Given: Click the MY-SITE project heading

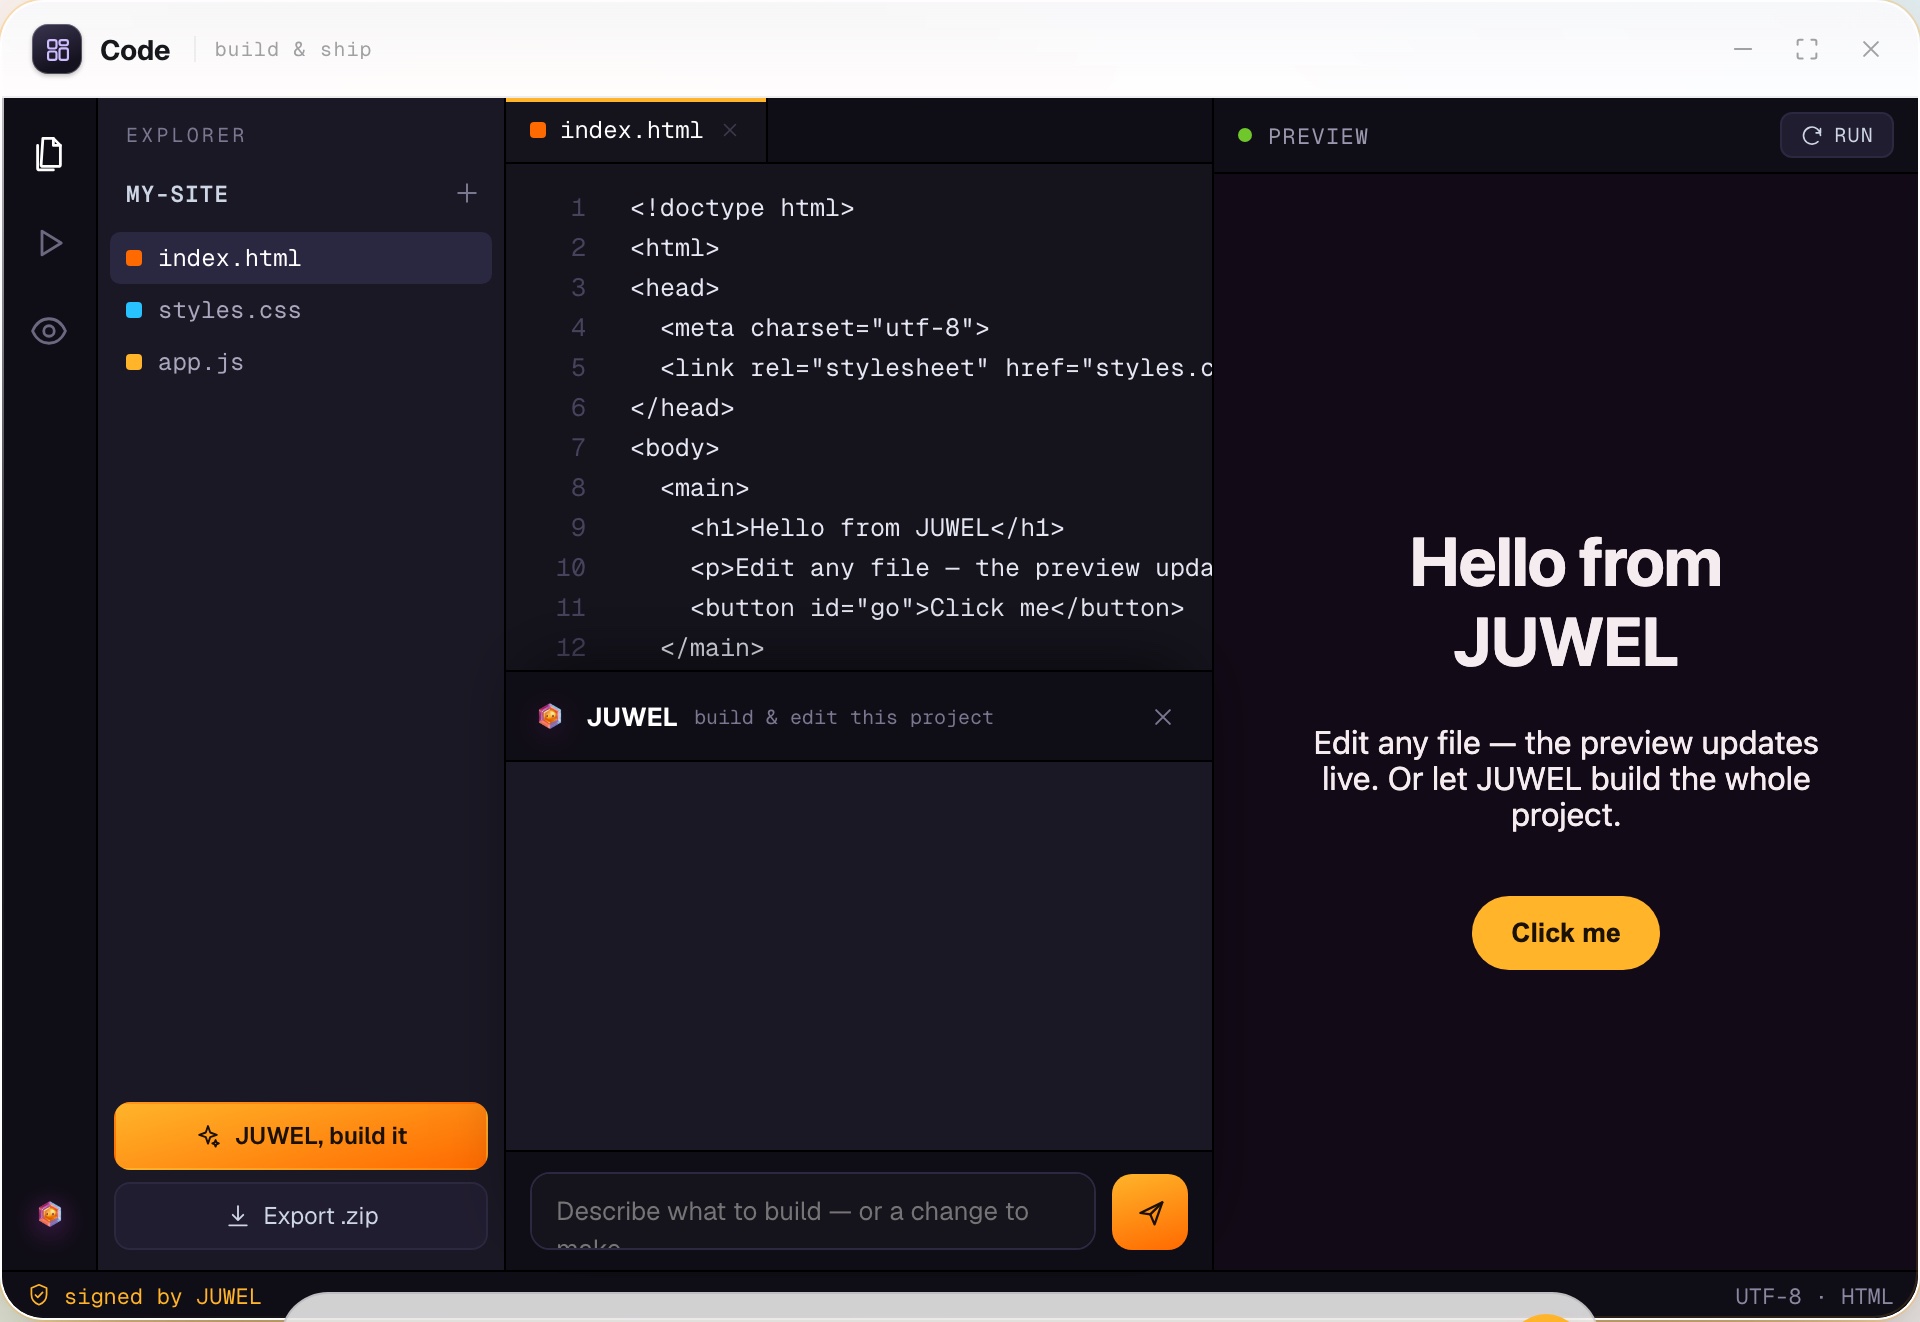Looking at the screenshot, I should tap(177, 194).
